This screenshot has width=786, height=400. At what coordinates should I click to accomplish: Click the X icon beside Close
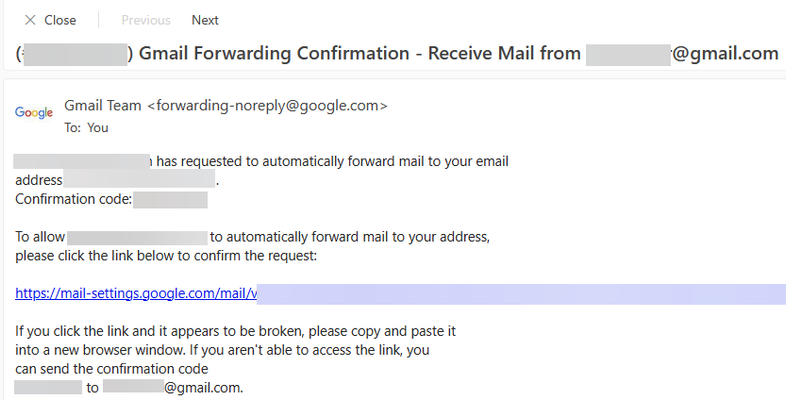pyautogui.click(x=30, y=20)
